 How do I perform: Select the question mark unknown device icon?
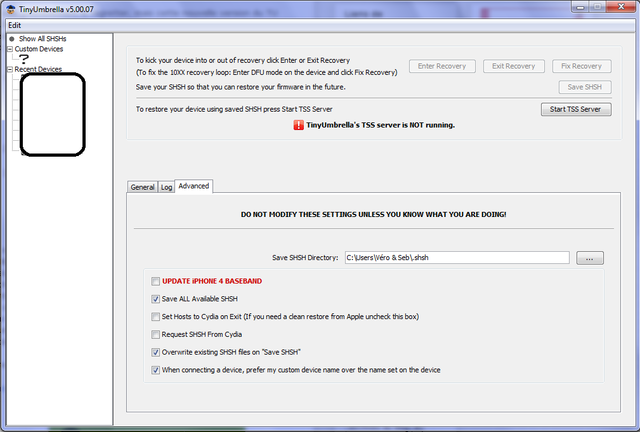point(25,59)
